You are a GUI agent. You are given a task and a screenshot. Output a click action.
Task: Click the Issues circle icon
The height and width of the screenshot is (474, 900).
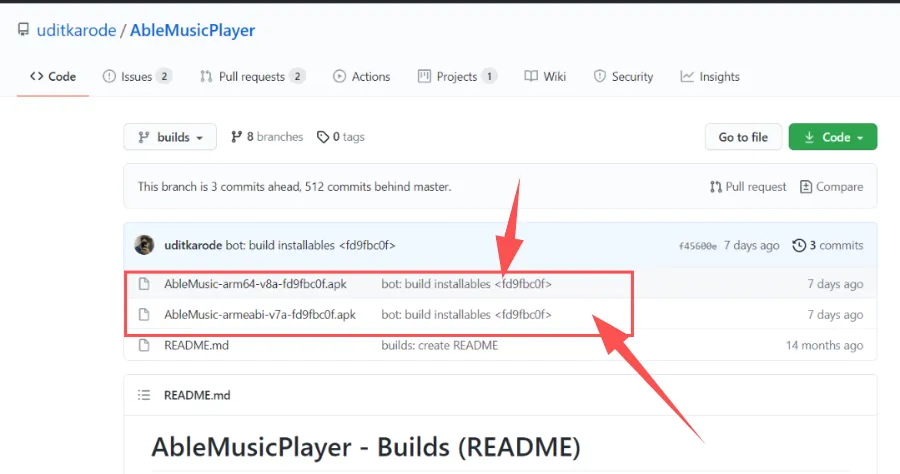tap(109, 76)
